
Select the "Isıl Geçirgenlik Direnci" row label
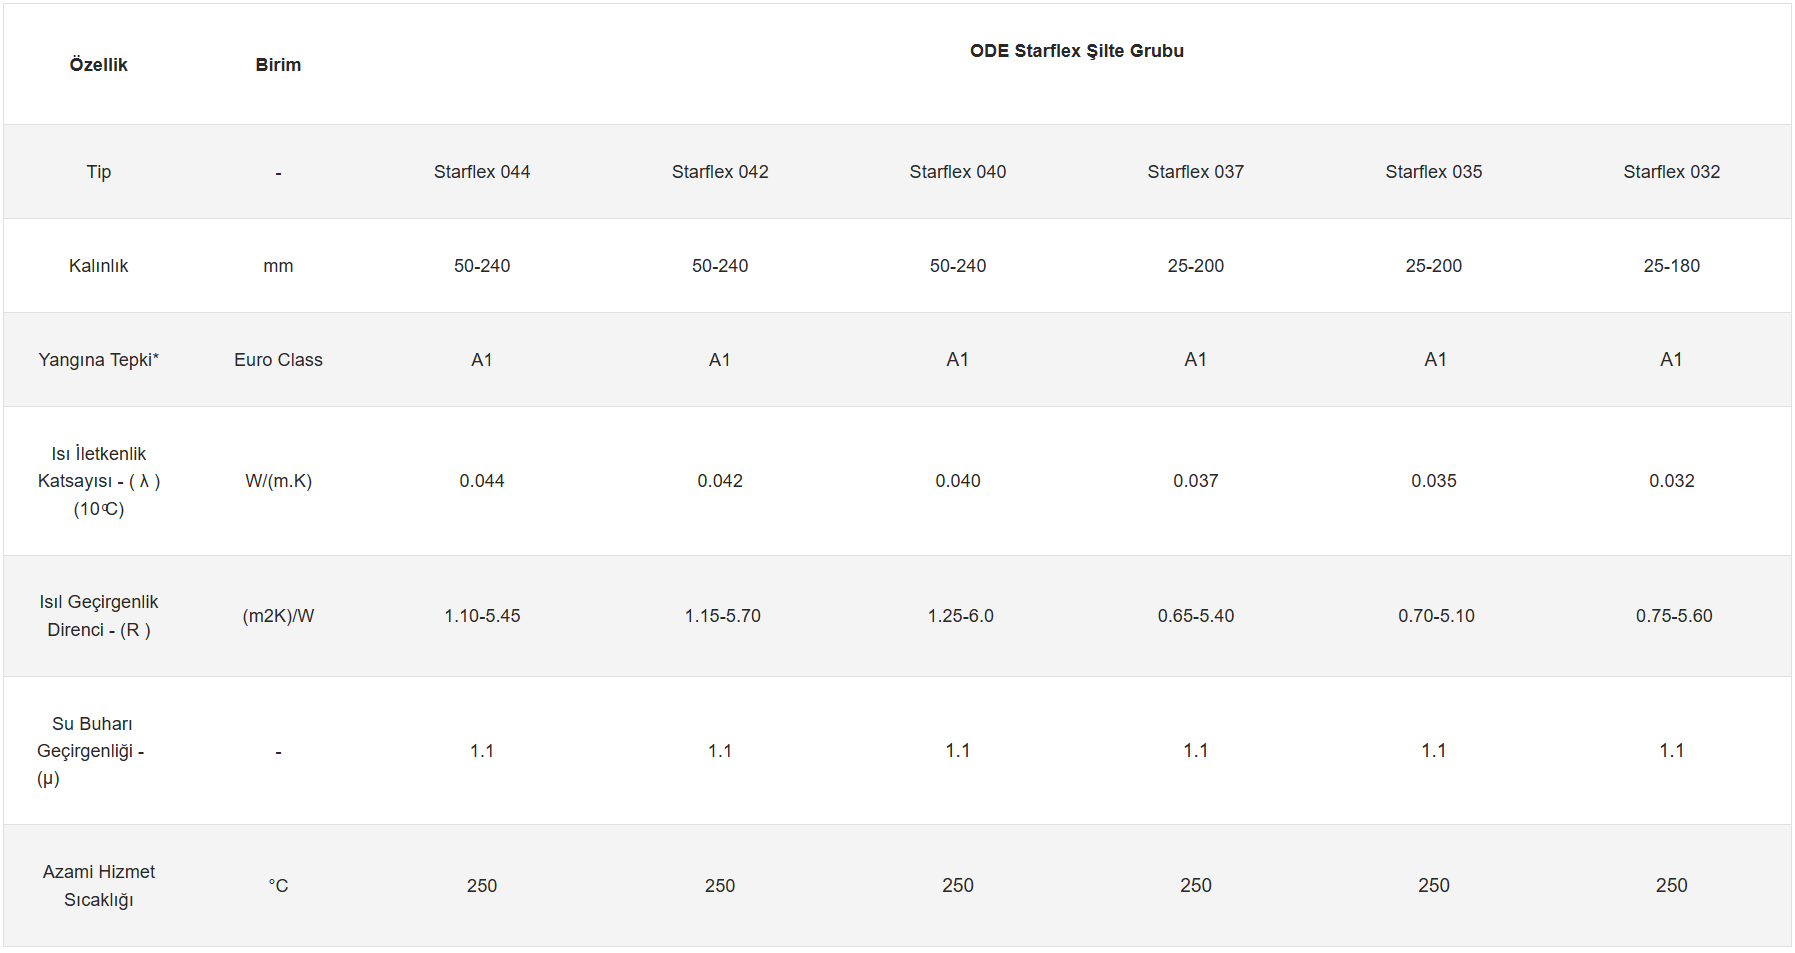pyautogui.click(x=98, y=616)
